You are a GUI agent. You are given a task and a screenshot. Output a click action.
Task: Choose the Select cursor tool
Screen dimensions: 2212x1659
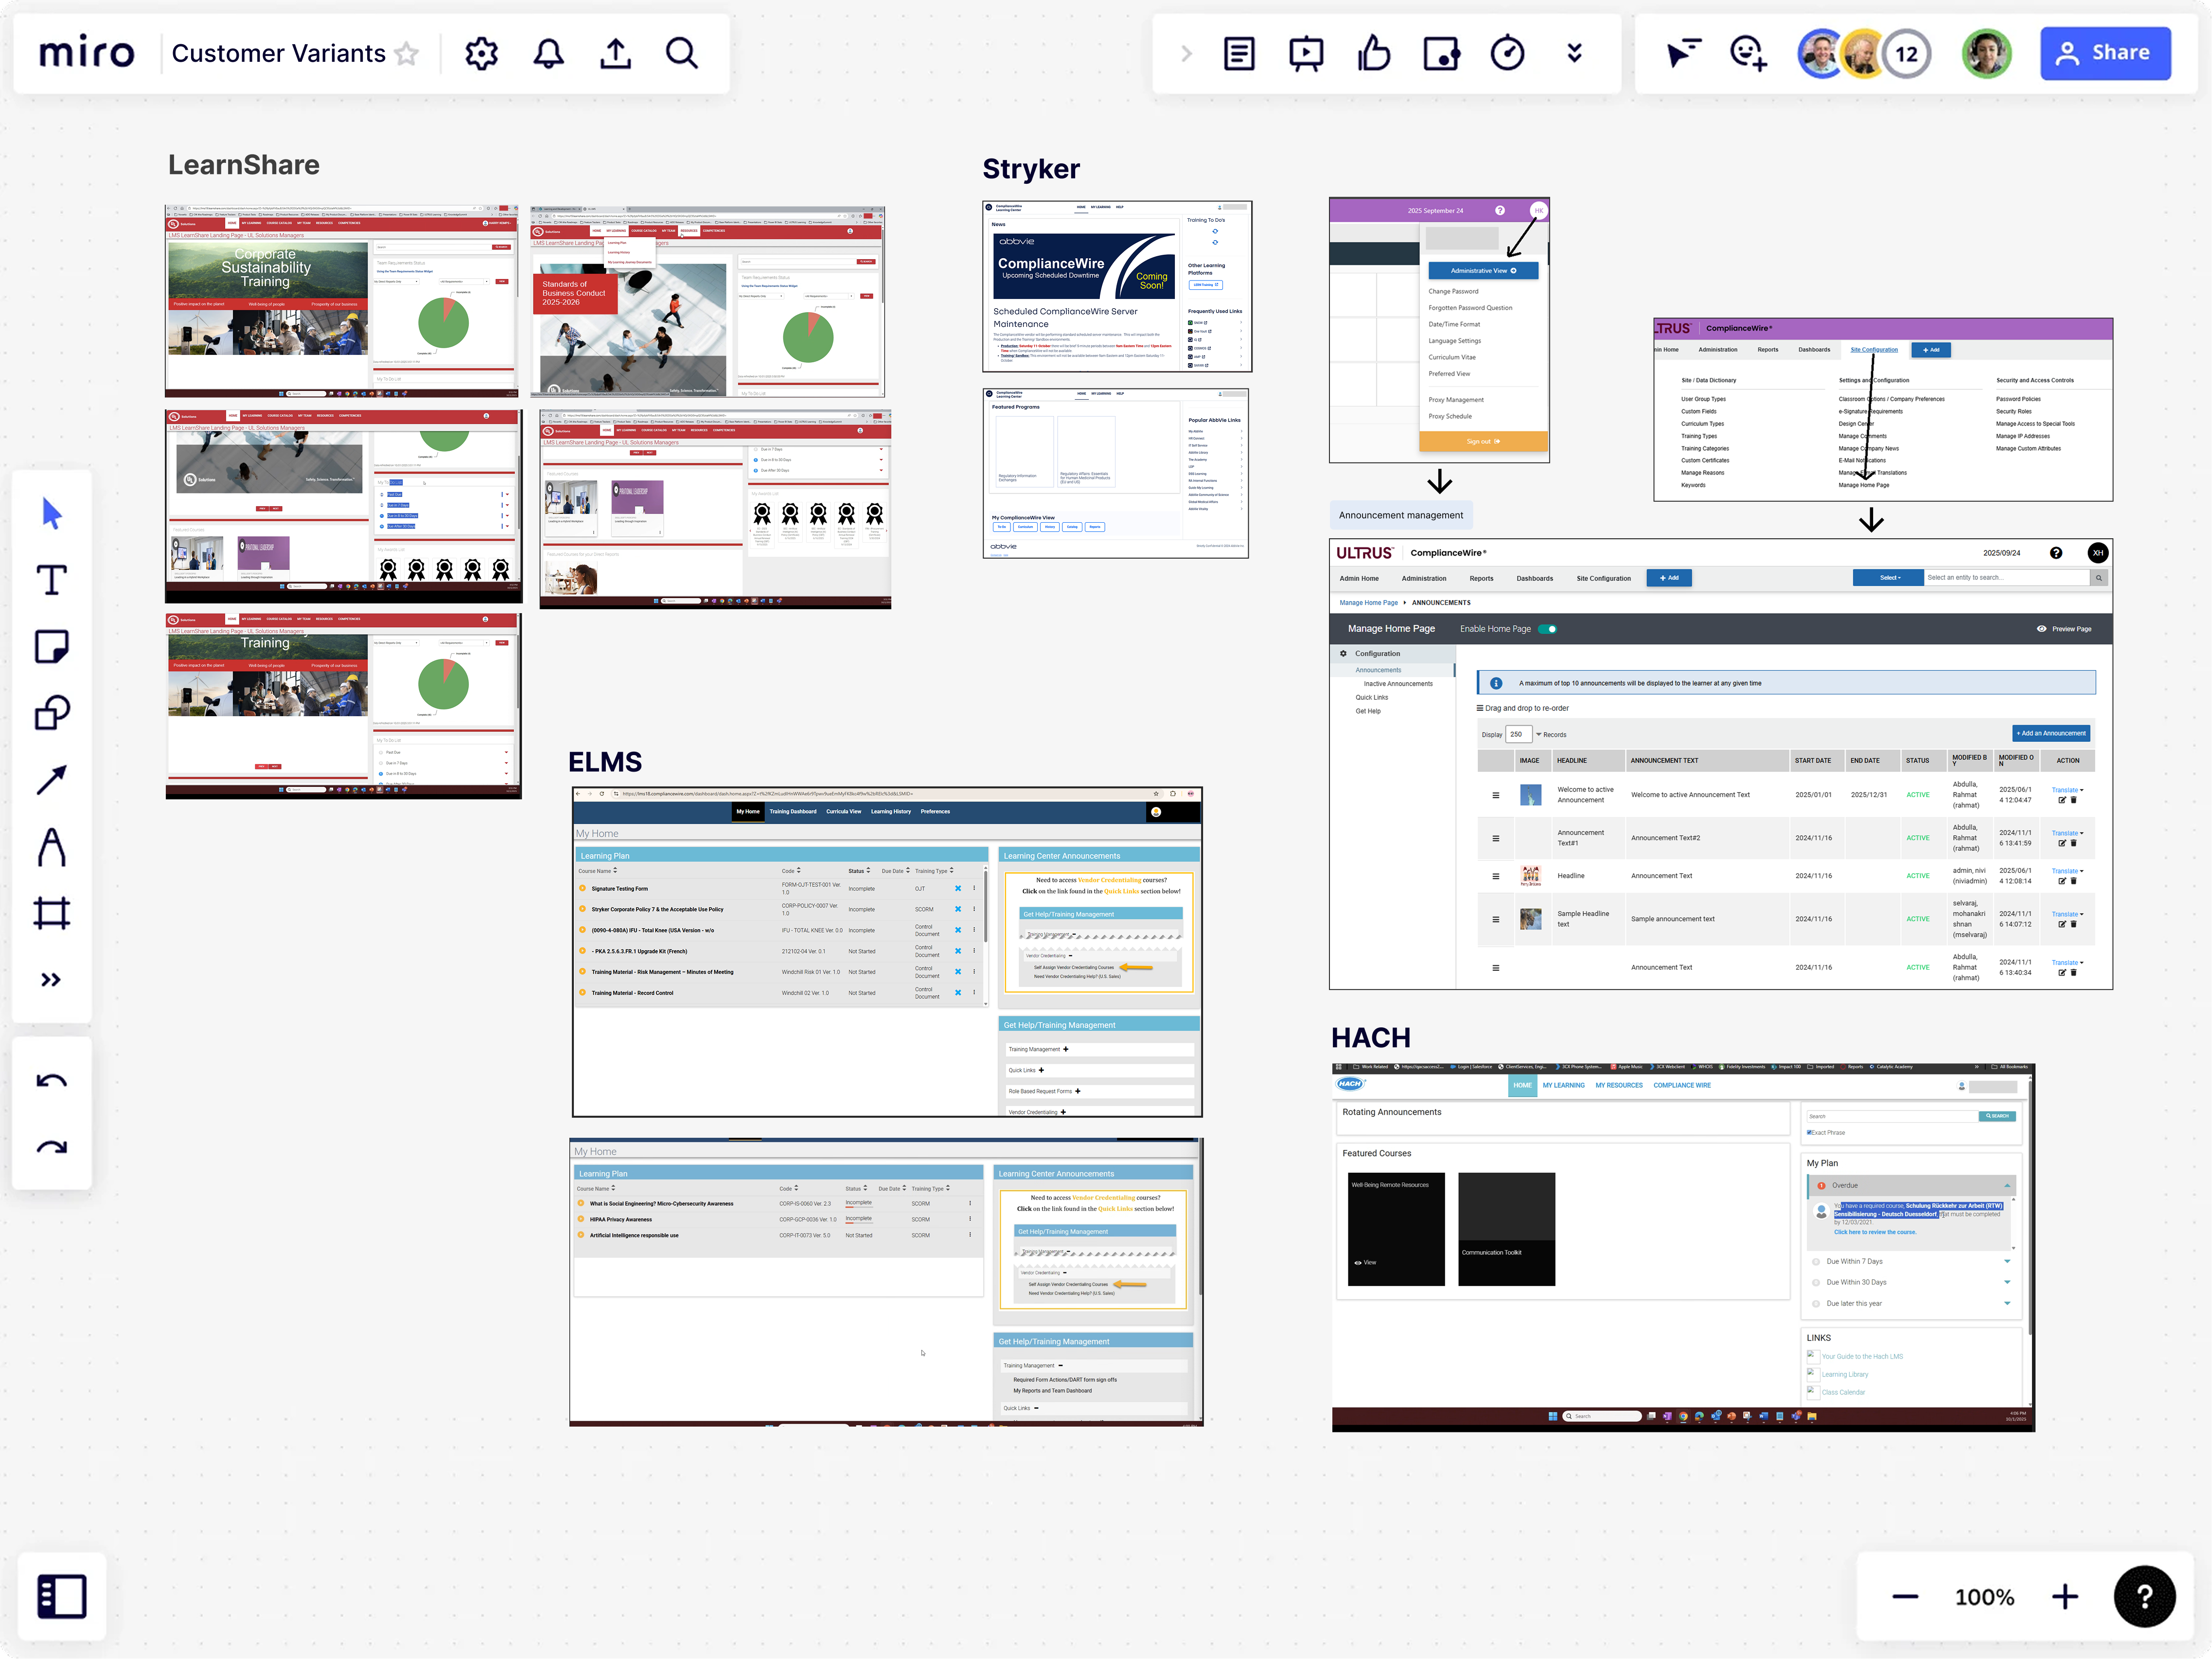(x=52, y=514)
